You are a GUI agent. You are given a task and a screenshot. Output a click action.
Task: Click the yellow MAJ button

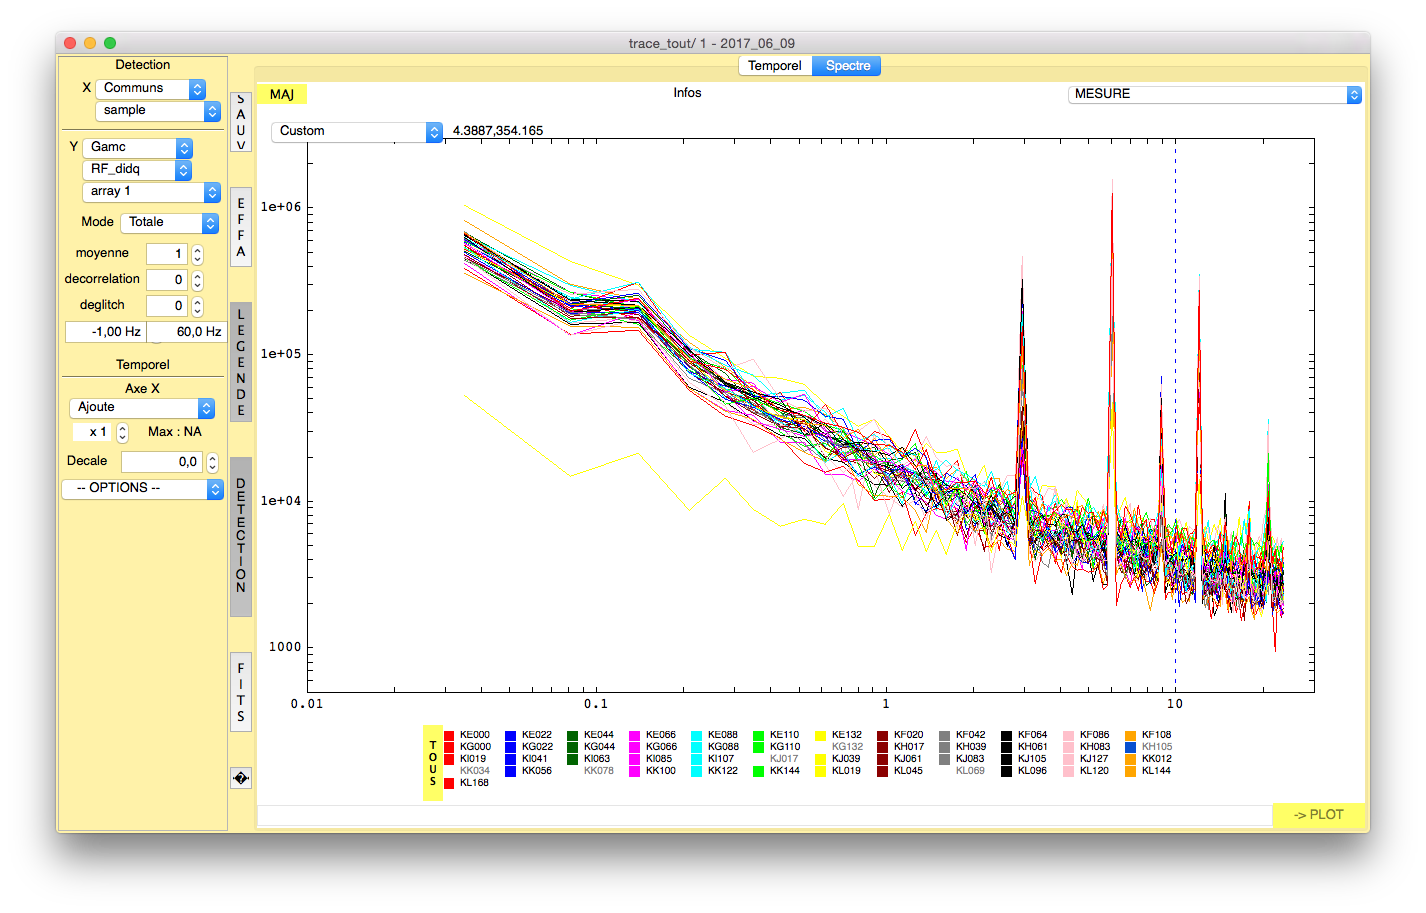[282, 94]
